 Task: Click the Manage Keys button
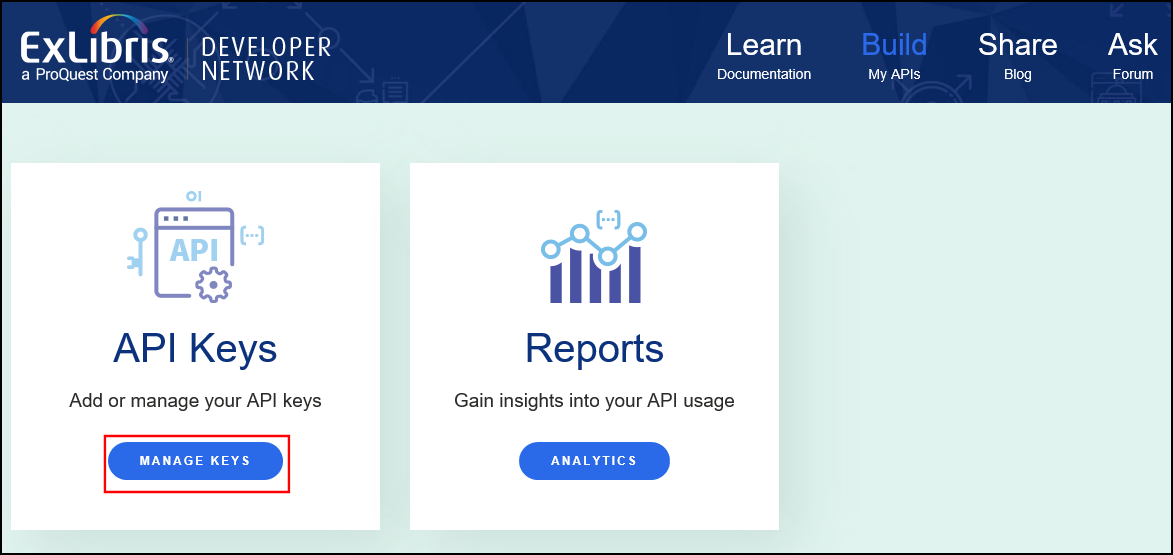(195, 461)
